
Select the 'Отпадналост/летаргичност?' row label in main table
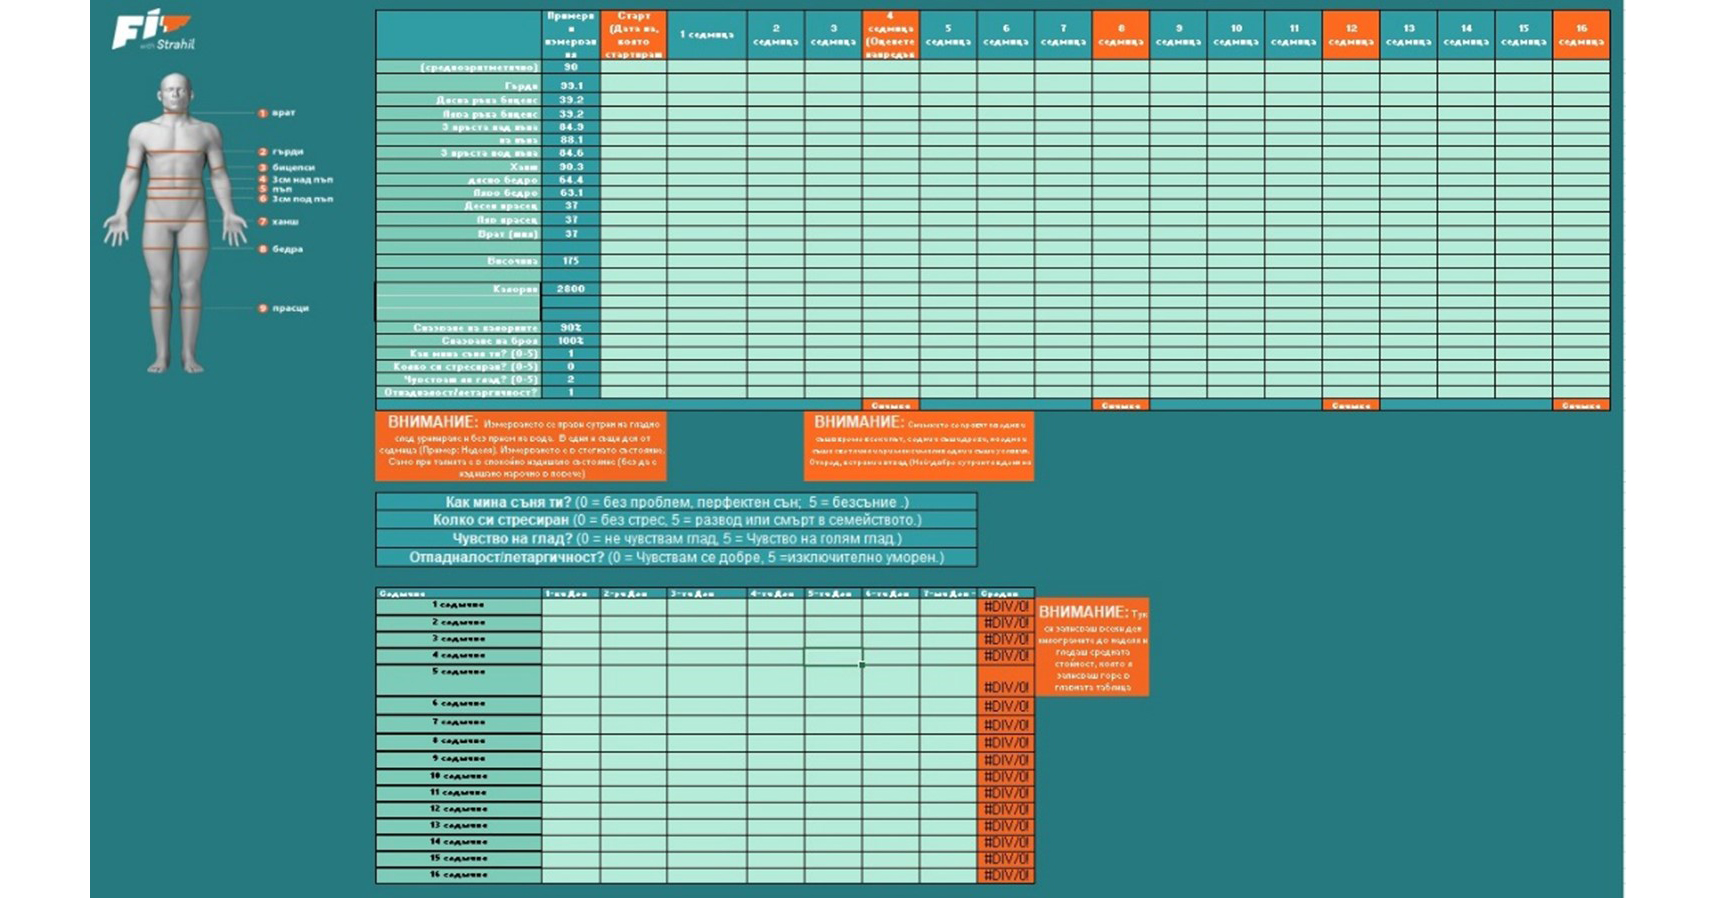tap(459, 393)
